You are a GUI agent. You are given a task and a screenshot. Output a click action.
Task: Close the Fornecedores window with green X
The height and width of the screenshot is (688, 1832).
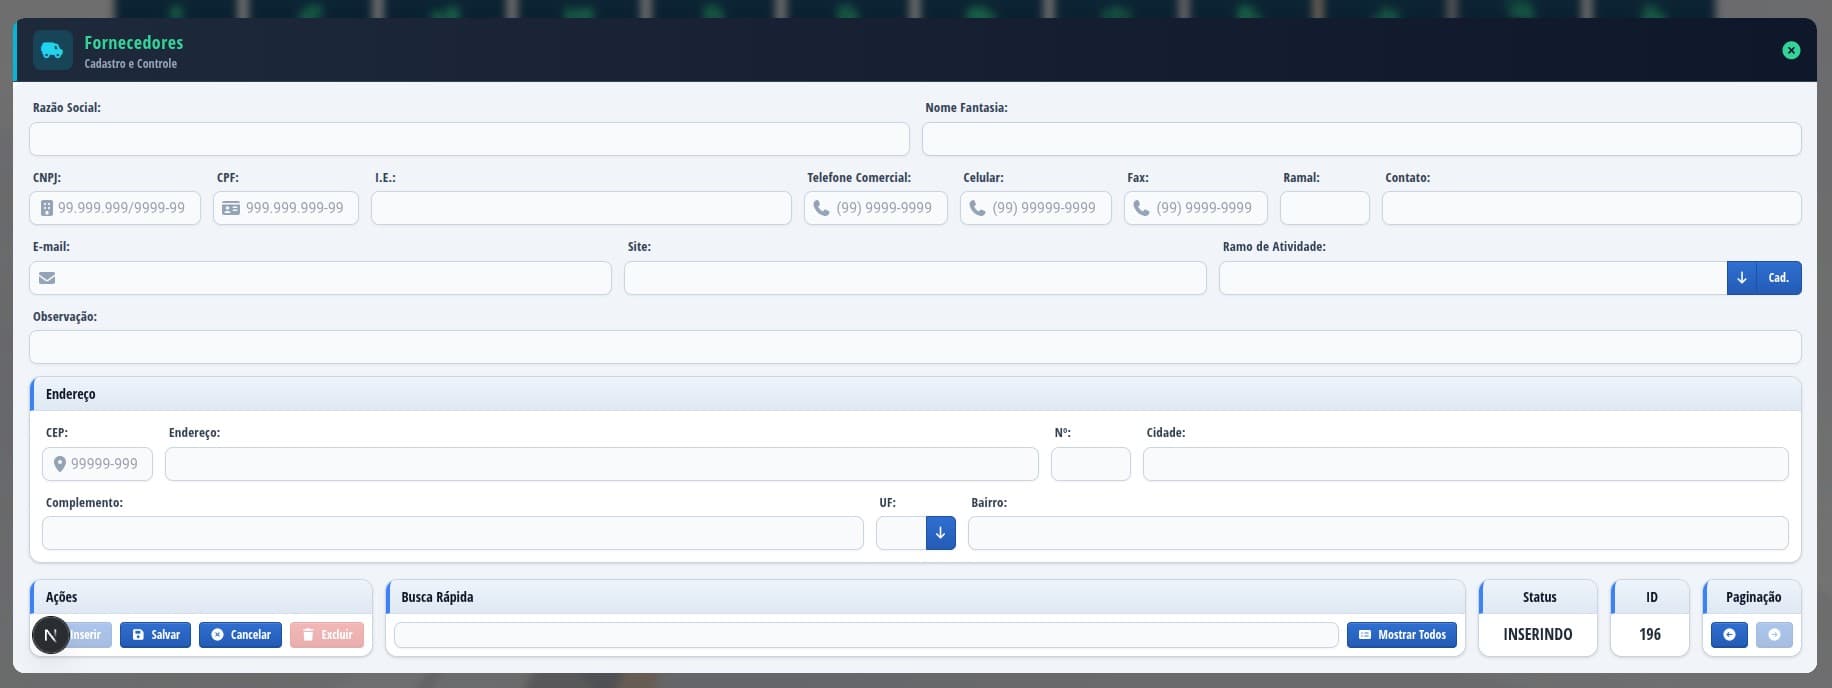point(1791,50)
